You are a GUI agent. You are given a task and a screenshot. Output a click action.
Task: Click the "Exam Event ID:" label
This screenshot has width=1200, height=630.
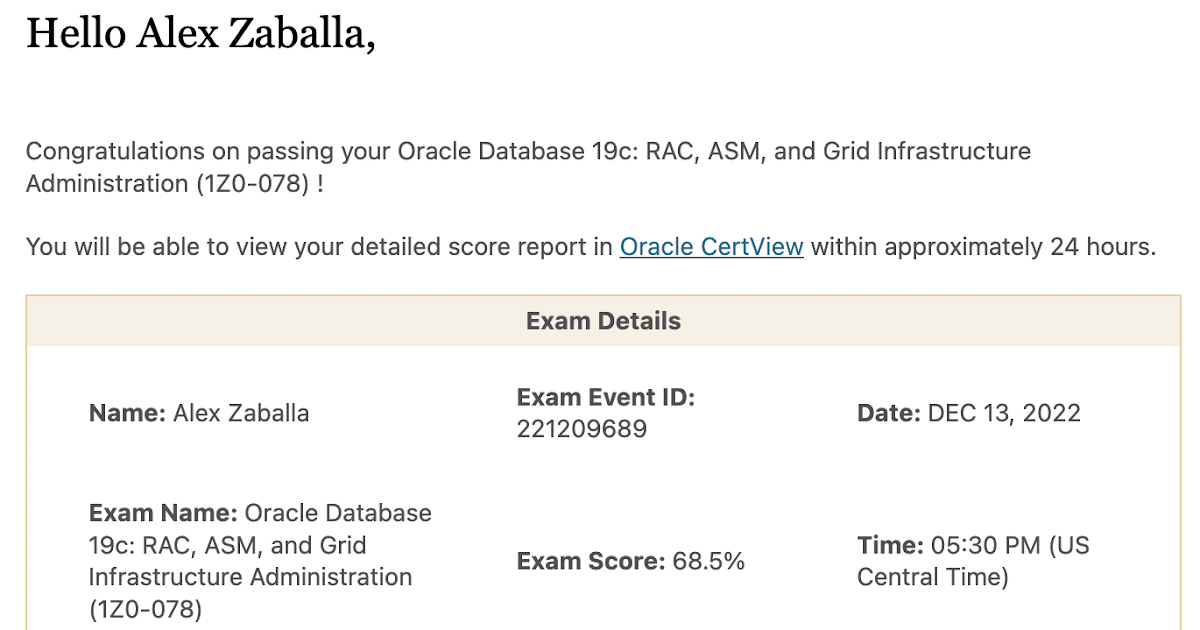[x=605, y=397]
